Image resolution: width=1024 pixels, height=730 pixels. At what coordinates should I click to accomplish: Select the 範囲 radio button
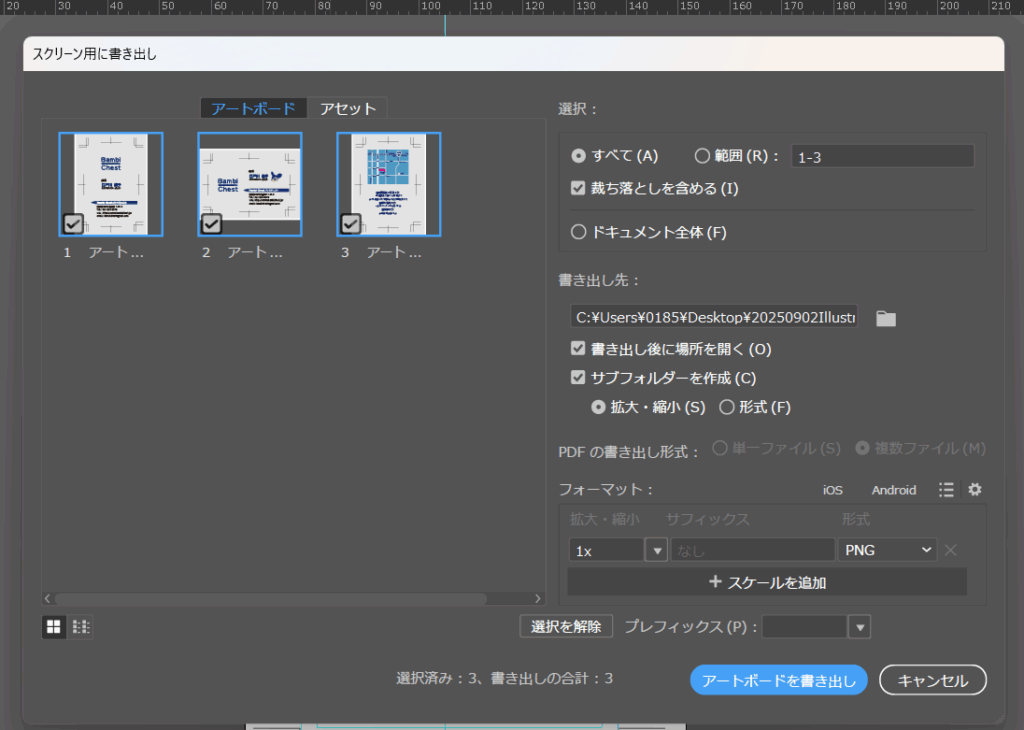[702, 156]
